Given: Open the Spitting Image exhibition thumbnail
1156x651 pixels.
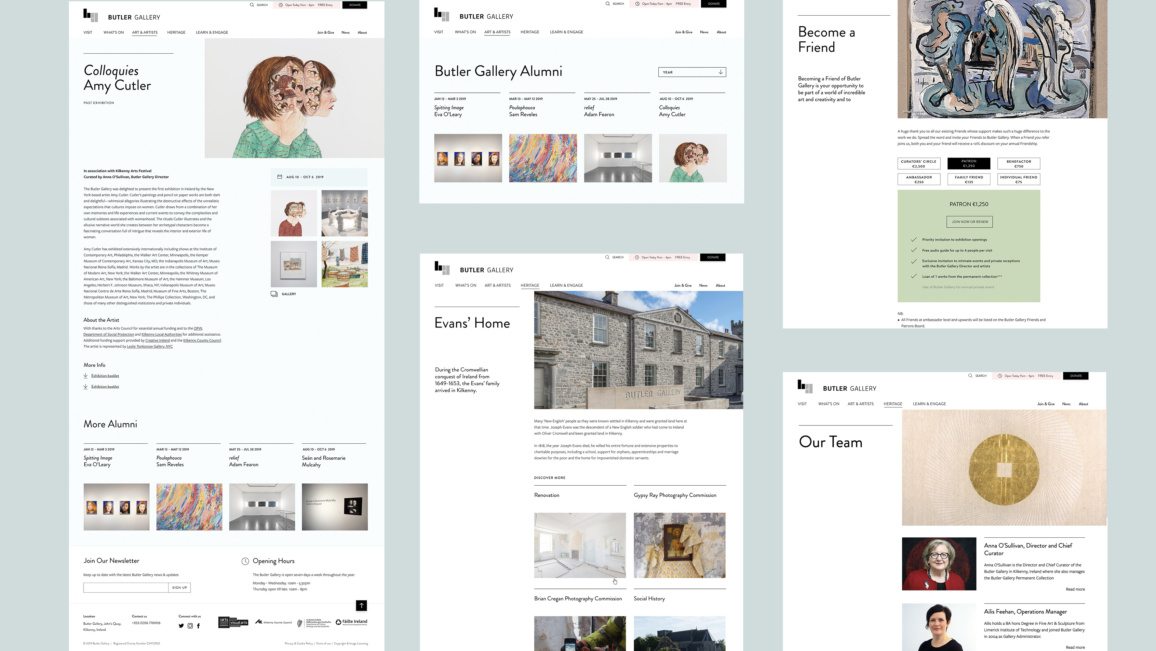Looking at the screenshot, I should [468, 158].
